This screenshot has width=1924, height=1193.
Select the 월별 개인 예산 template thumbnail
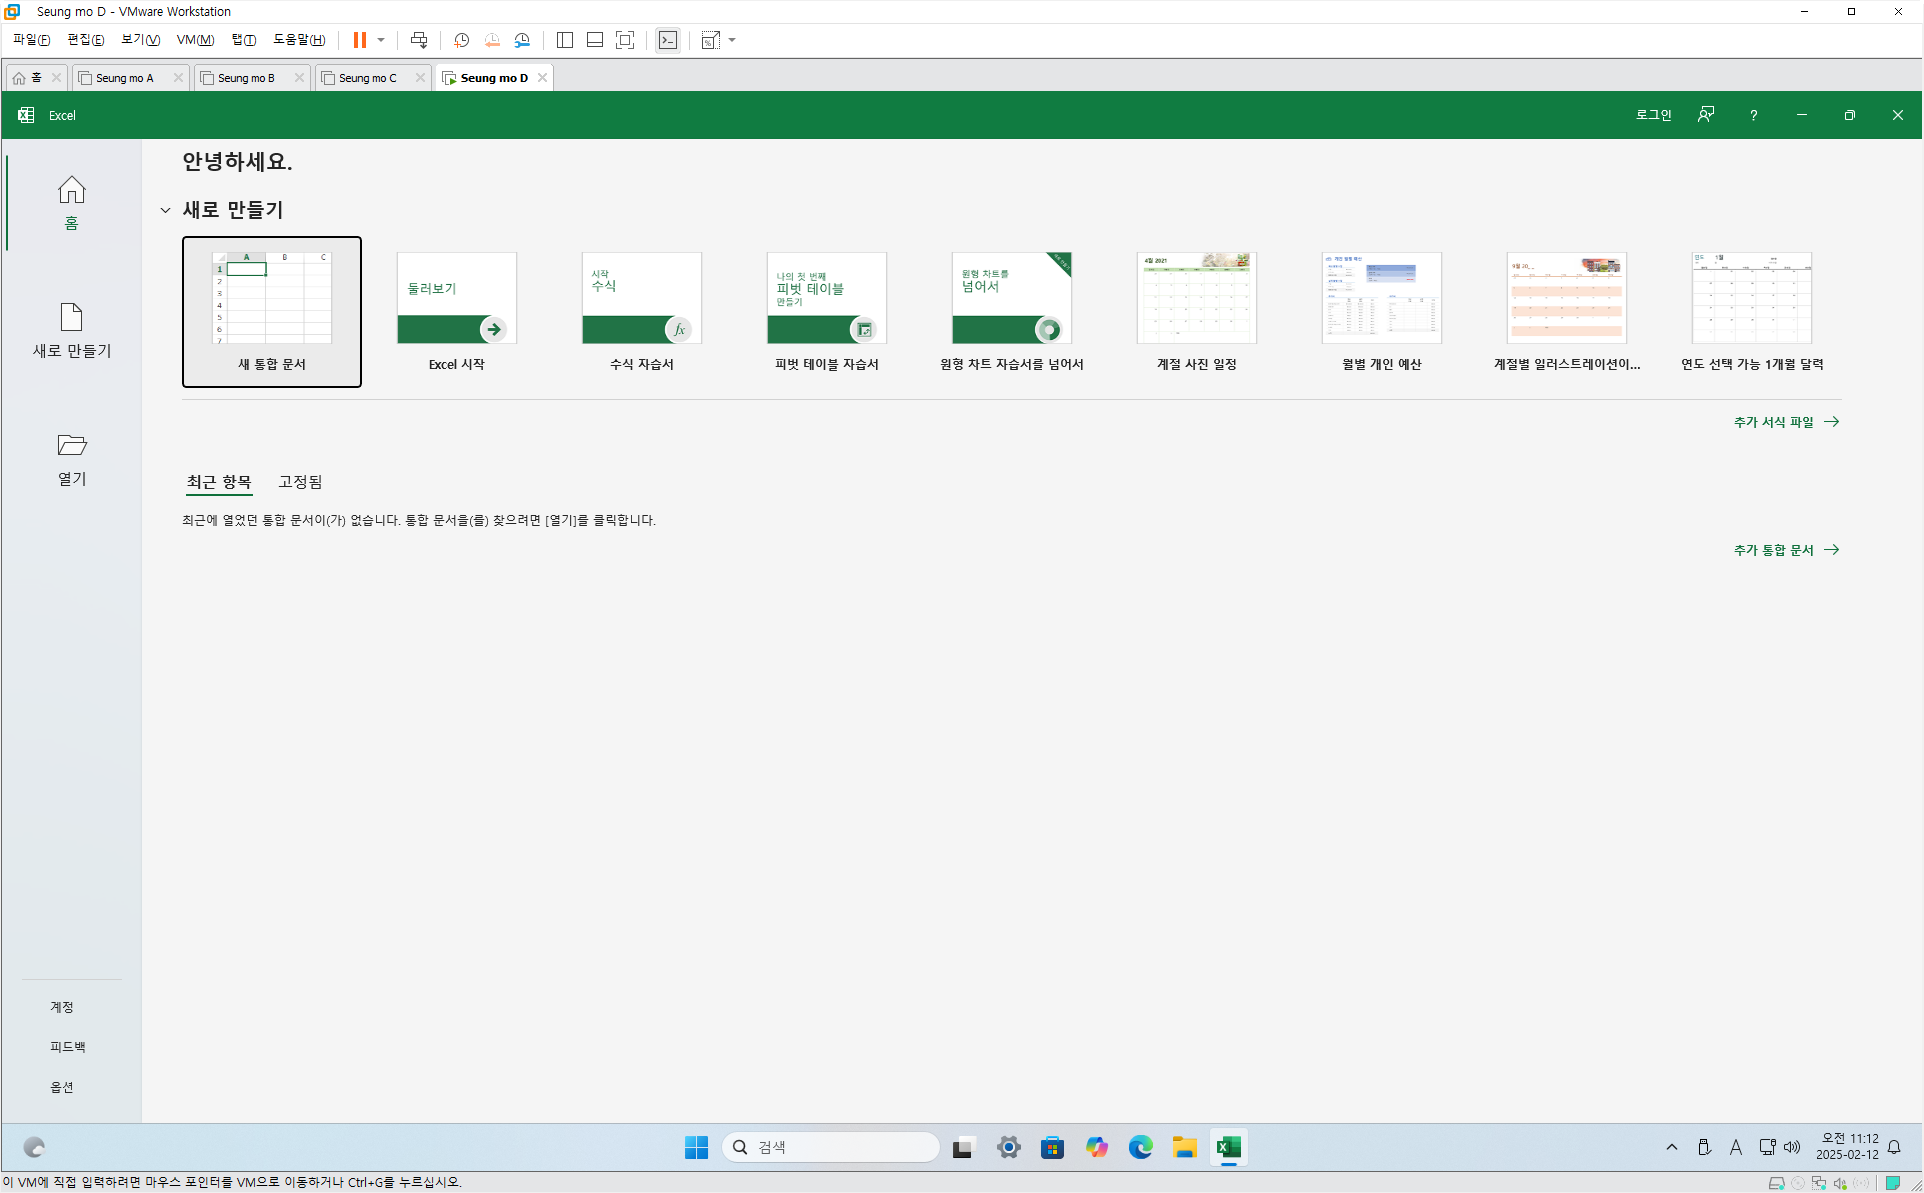[1381, 298]
